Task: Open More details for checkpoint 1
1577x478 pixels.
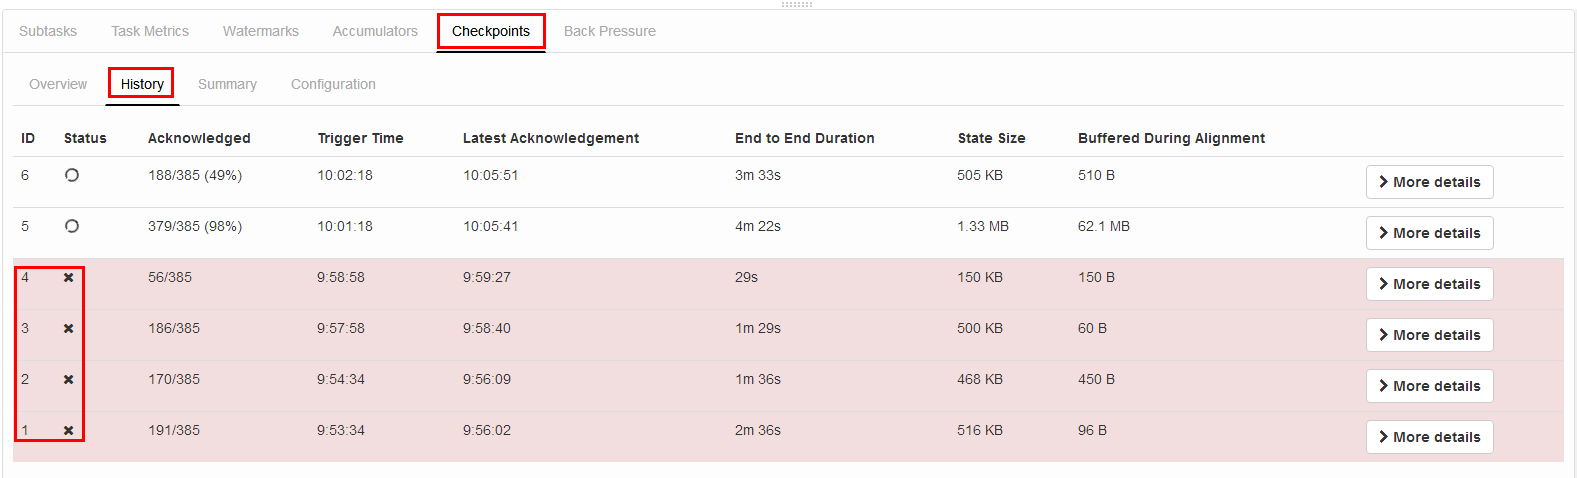Action: click(x=1429, y=437)
